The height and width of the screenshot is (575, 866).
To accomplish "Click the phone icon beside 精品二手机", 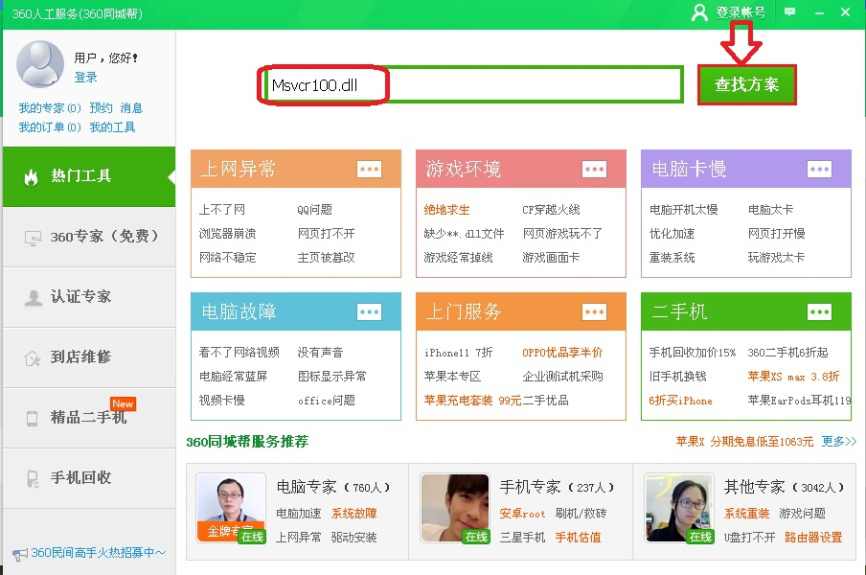I will [x=32, y=418].
